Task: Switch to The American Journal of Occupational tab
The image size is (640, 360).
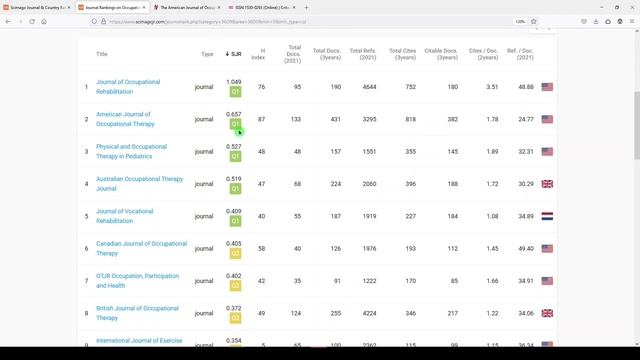Action: (x=187, y=7)
